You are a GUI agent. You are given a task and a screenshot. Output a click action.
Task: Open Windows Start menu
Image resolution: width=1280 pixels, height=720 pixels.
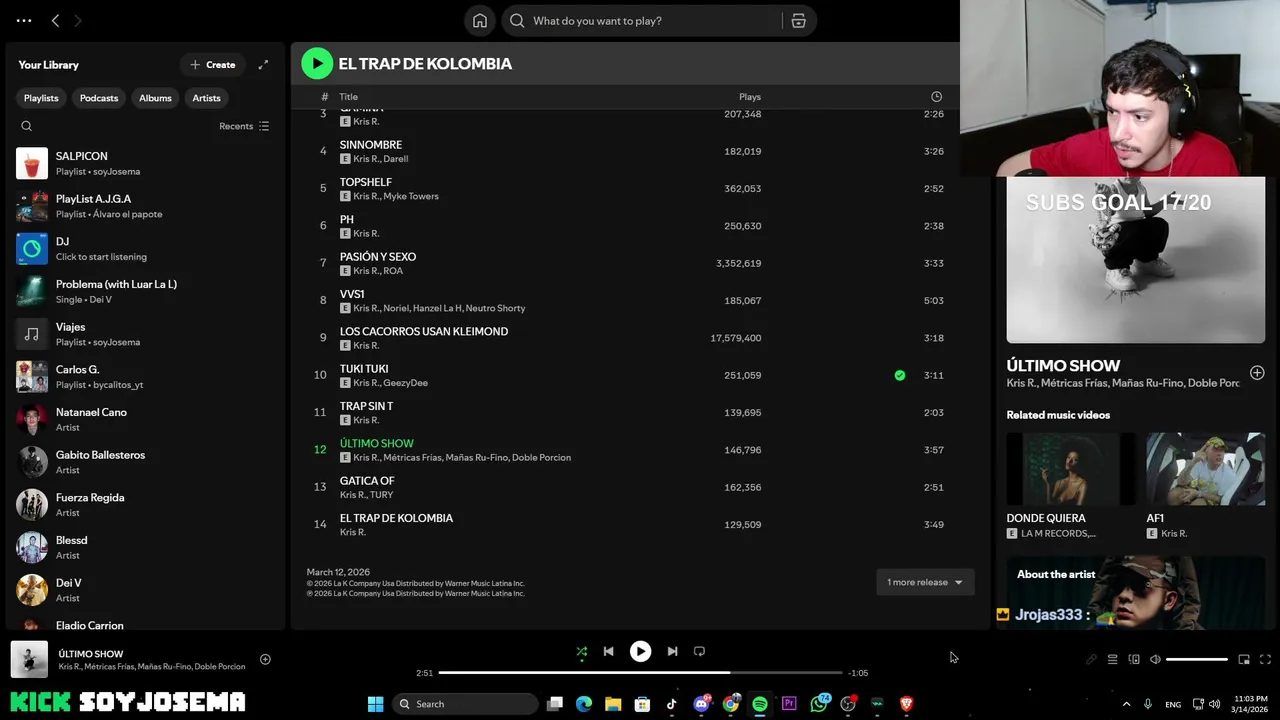tap(375, 704)
